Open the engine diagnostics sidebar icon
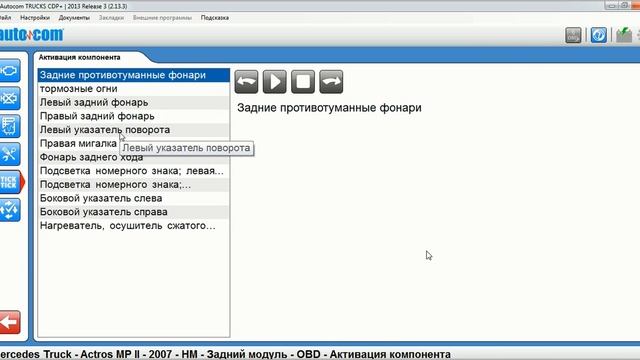640x360 pixels. coord(9,70)
